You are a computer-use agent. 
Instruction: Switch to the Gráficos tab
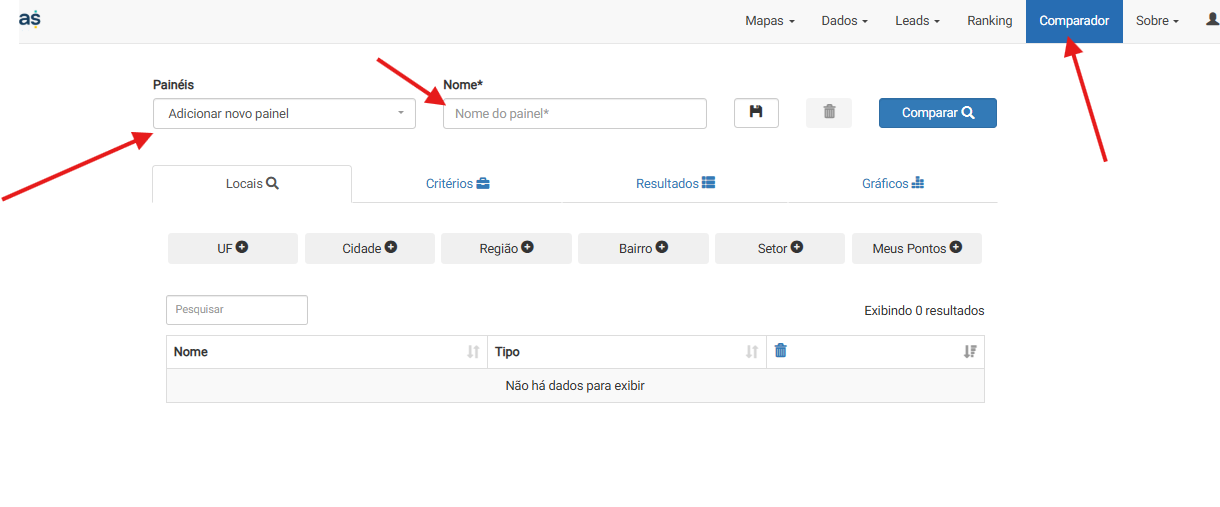(893, 184)
